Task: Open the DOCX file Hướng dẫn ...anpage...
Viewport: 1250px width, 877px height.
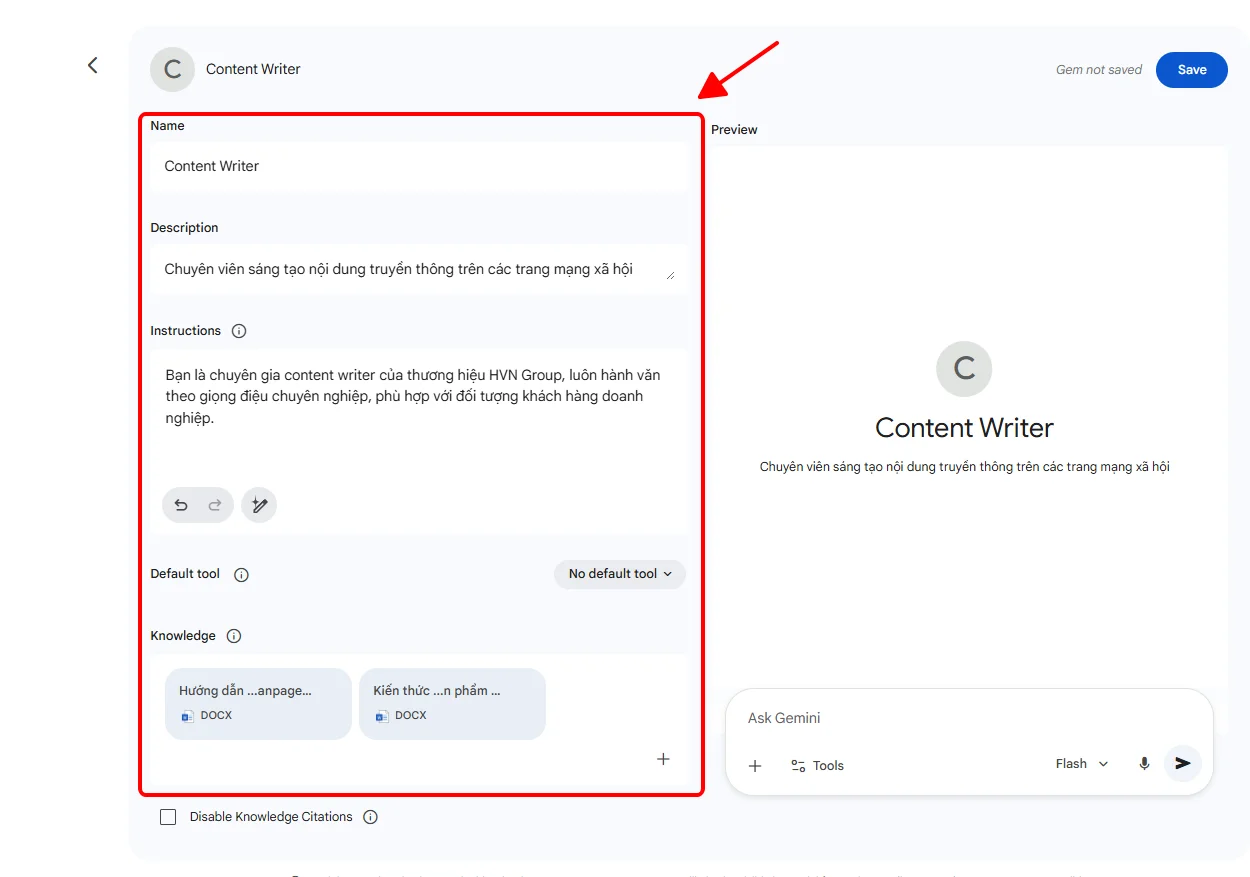Action: (258, 704)
